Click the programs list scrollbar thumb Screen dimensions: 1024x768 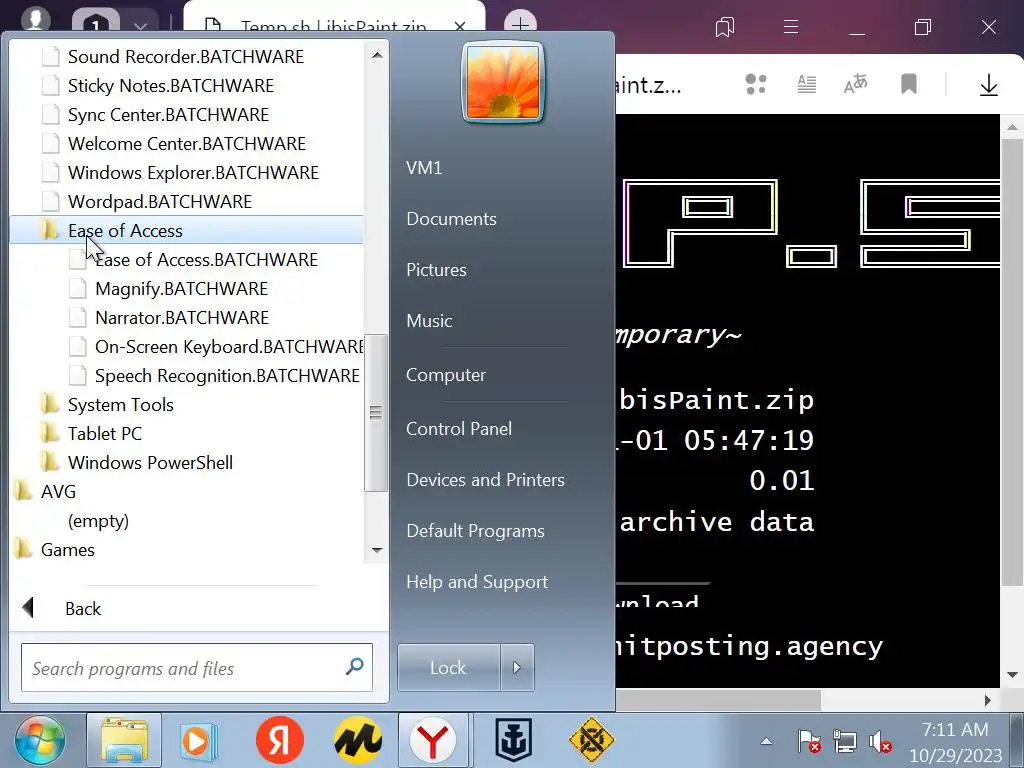(376, 413)
